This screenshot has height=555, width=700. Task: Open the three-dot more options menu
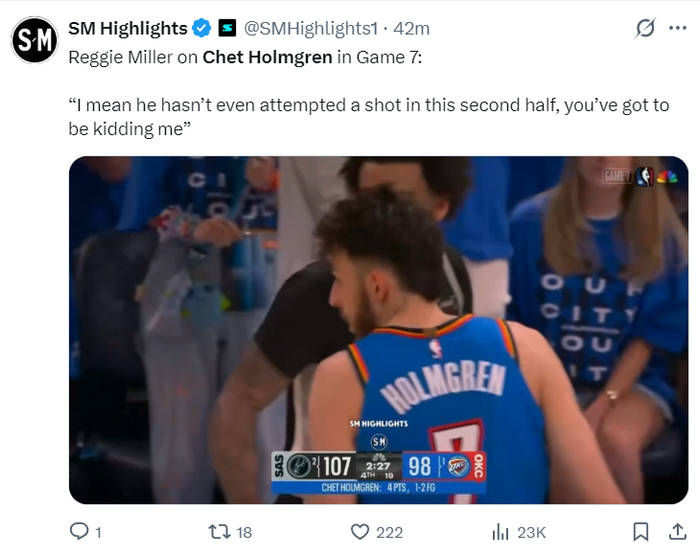[x=678, y=28]
